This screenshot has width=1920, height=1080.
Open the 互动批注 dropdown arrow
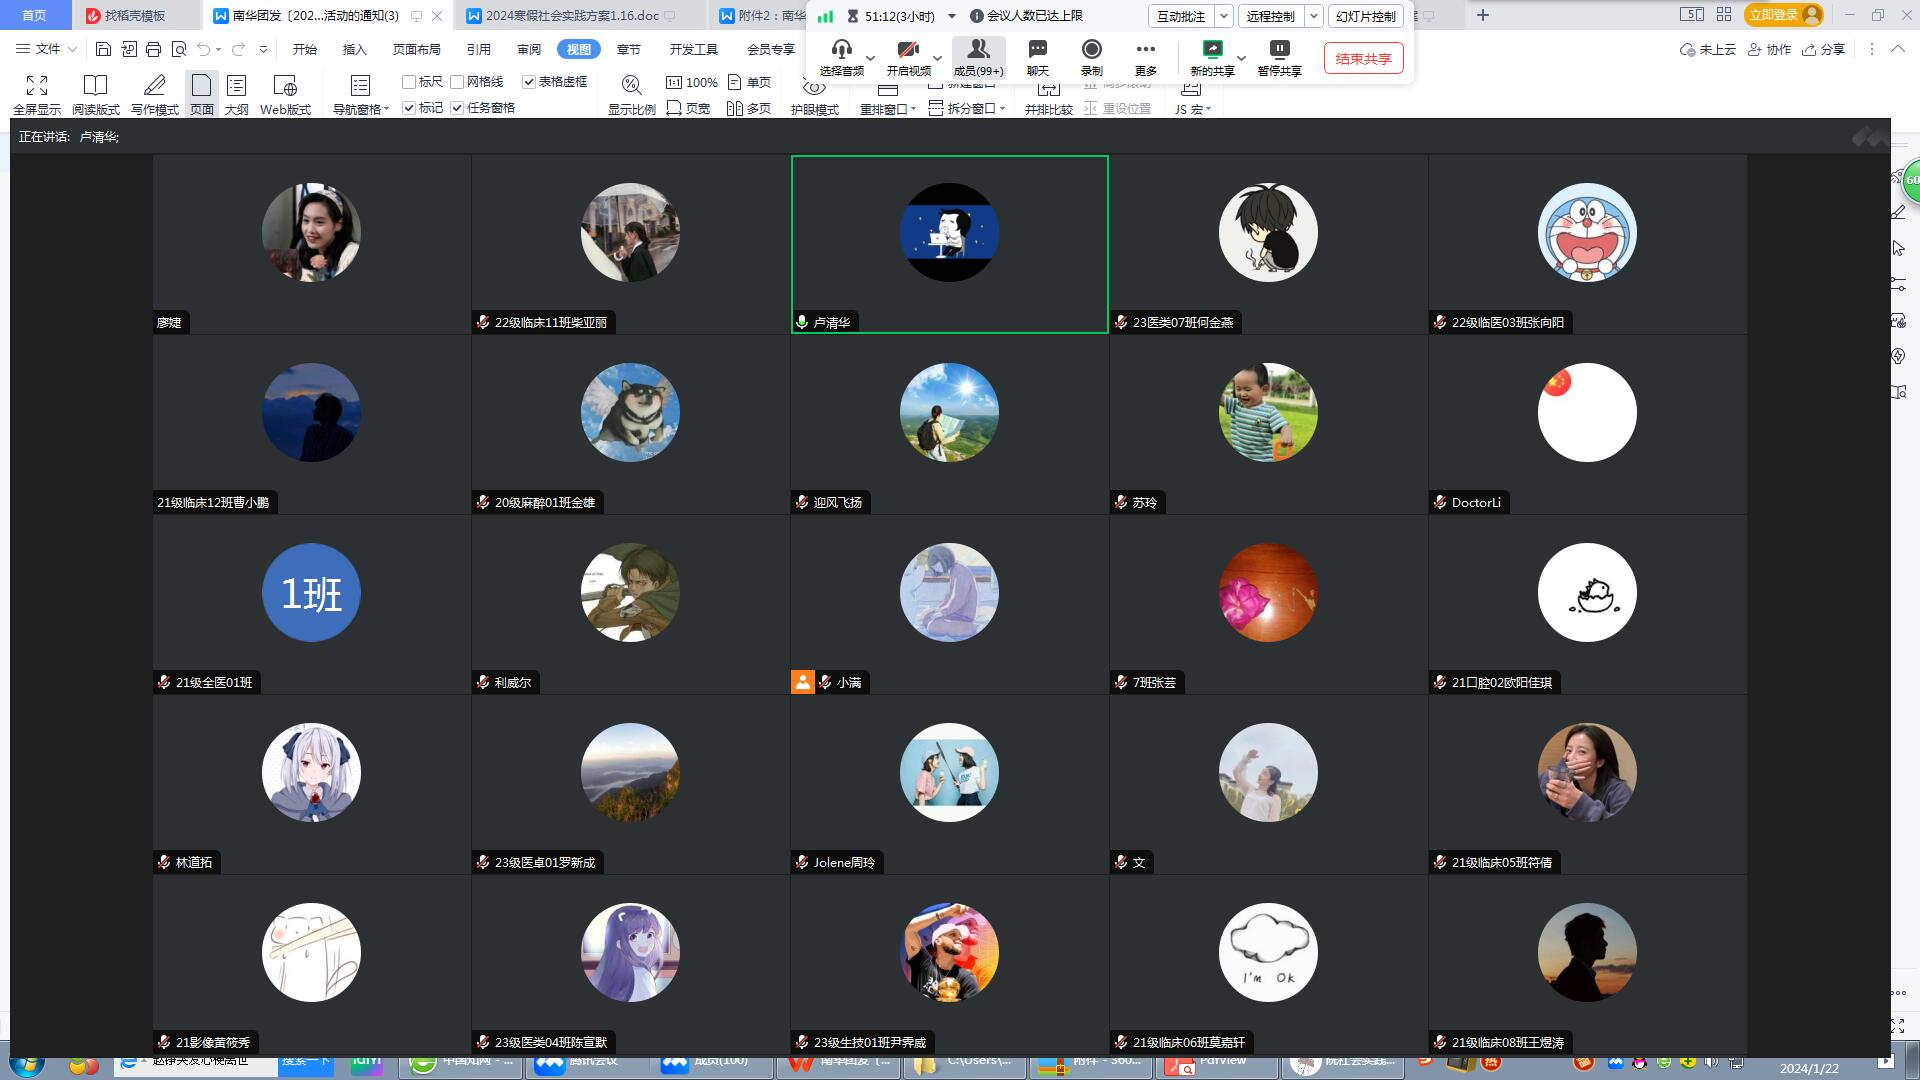pos(1223,16)
